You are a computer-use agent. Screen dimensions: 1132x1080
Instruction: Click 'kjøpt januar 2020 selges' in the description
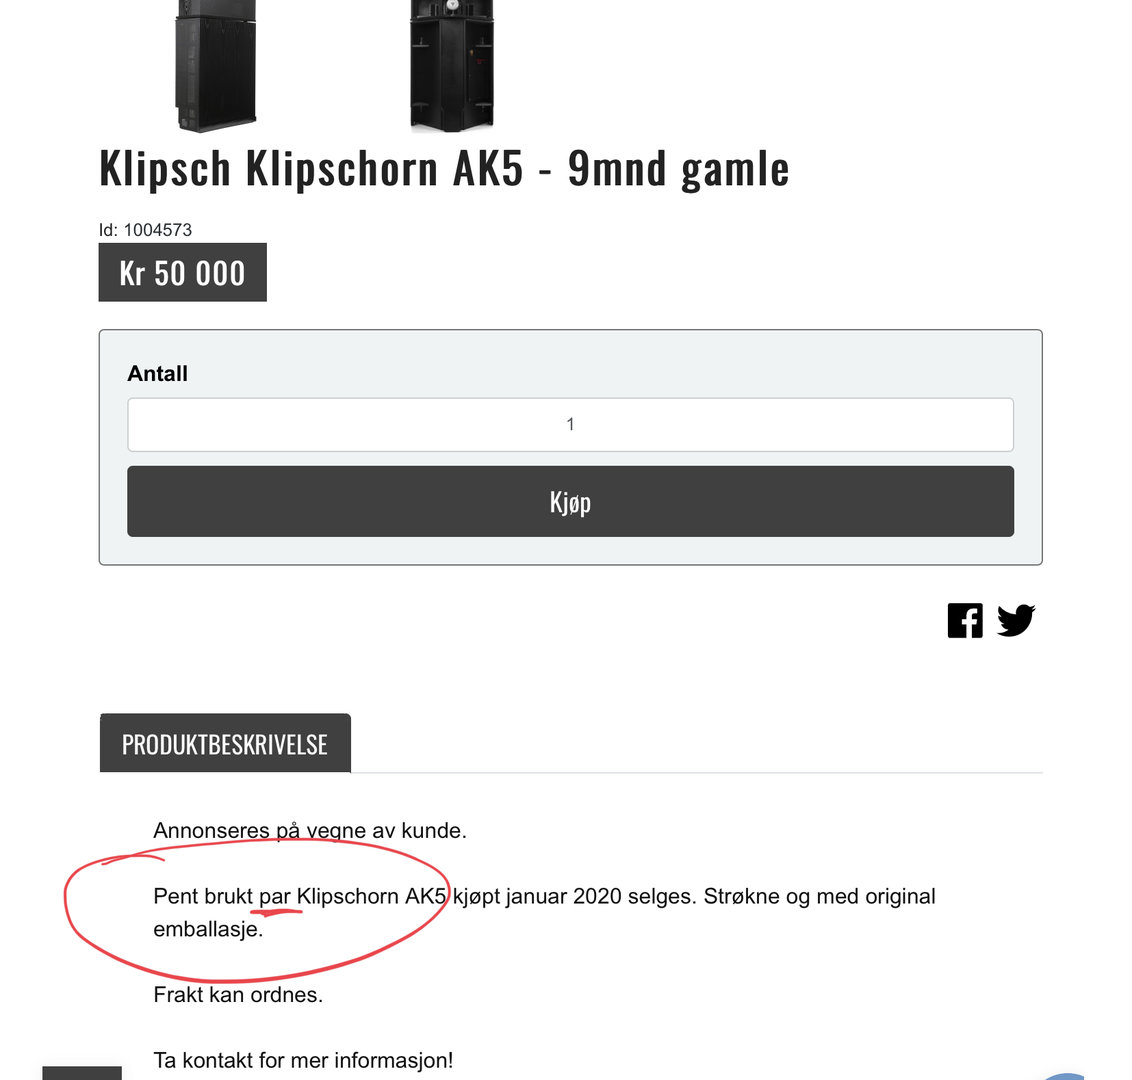pos(574,897)
